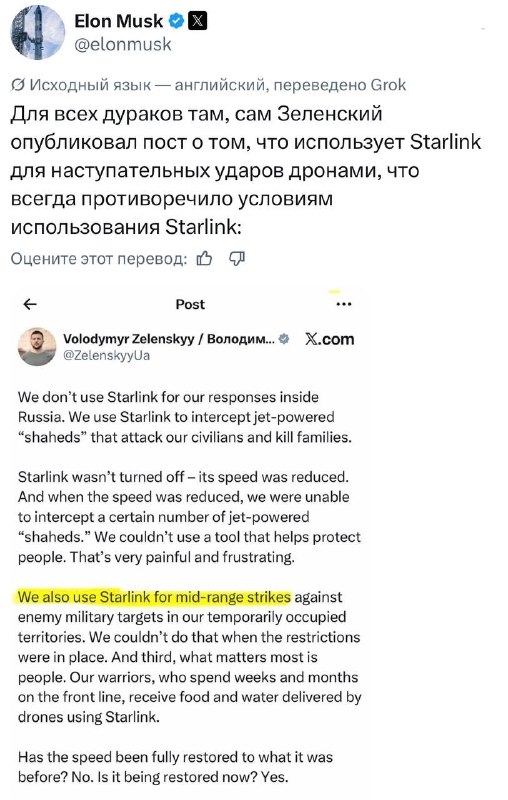
Task: Click the gray verified badge by Zelenskyy
Action: pos(285,338)
